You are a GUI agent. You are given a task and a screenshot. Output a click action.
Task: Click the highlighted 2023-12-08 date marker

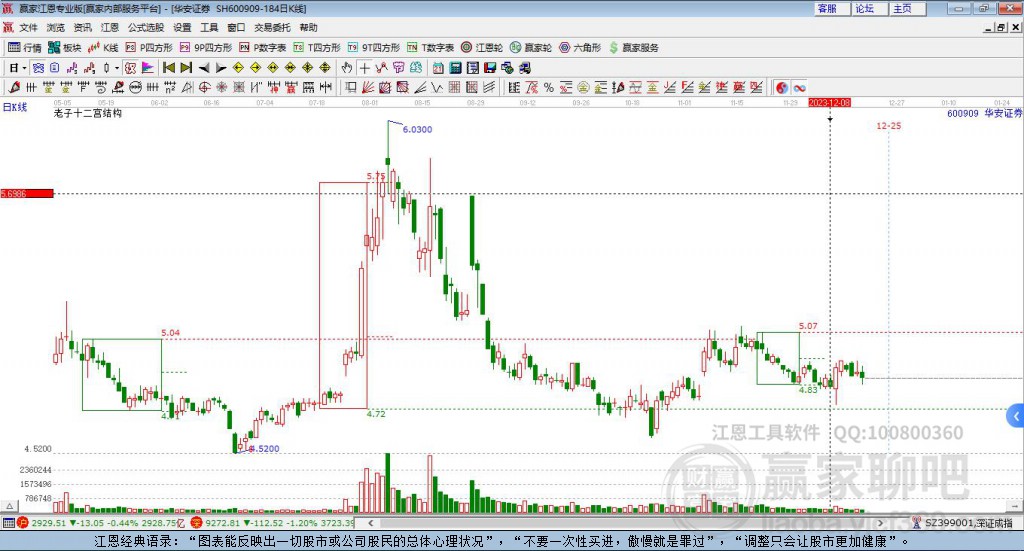[x=829, y=102]
